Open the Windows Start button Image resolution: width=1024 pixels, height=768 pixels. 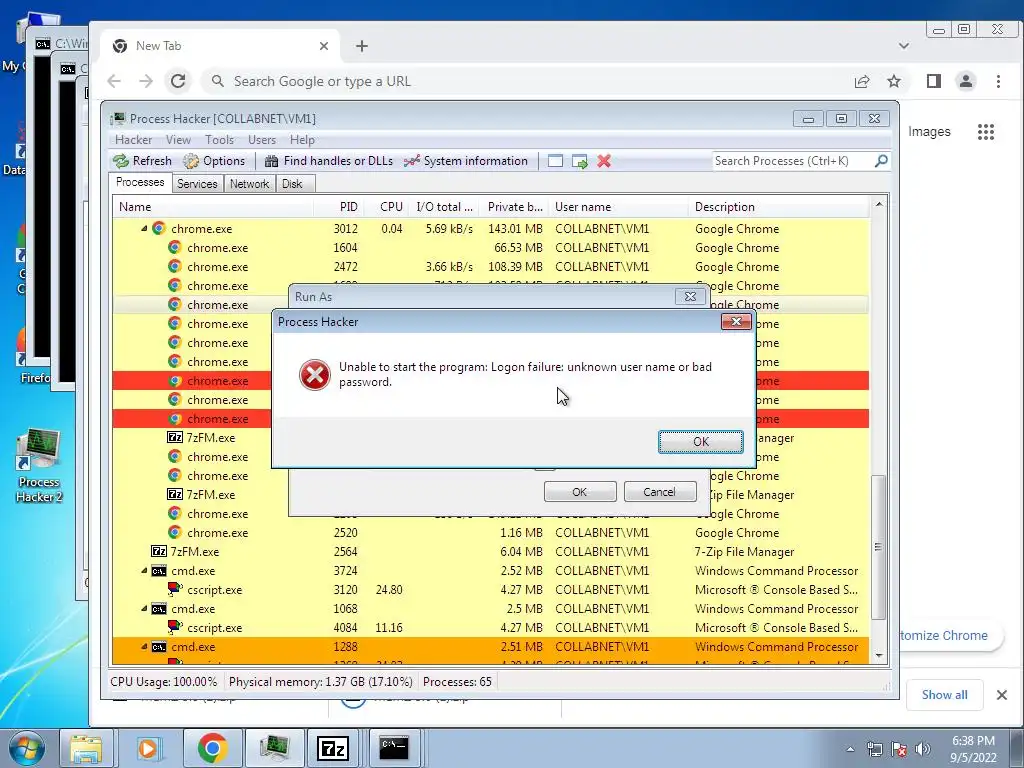click(x=27, y=748)
